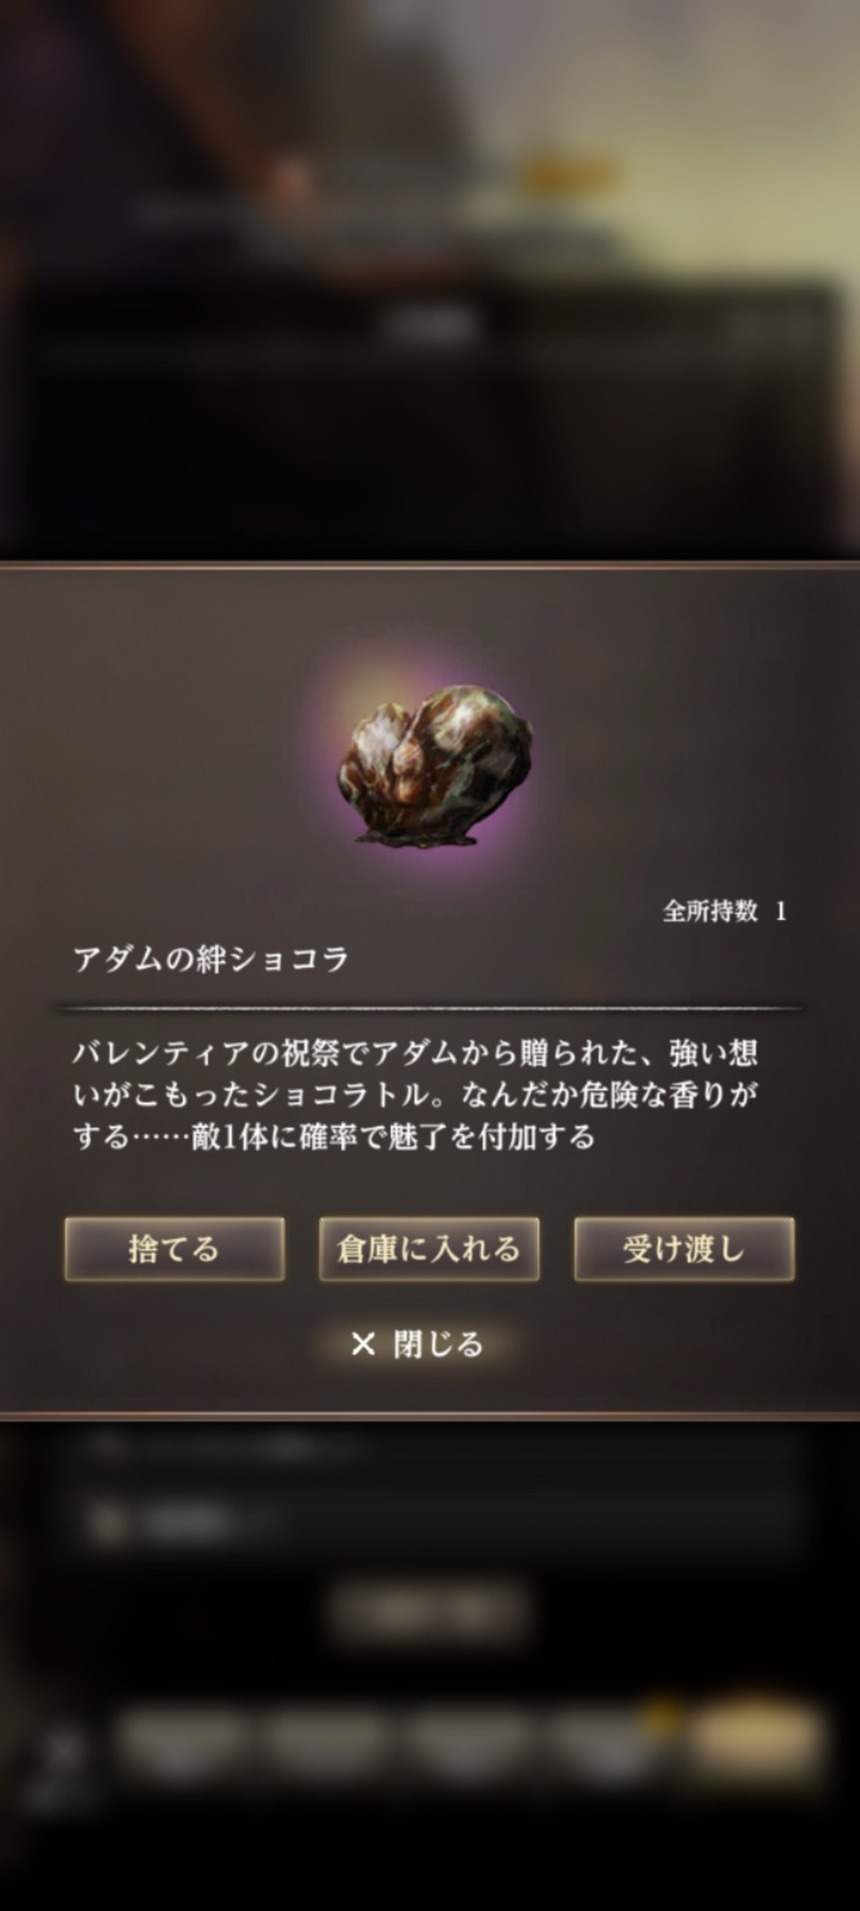The image size is (860, 1911).
Task: Choose the 受け渡し hand-over button
Action: click(684, 1249)
